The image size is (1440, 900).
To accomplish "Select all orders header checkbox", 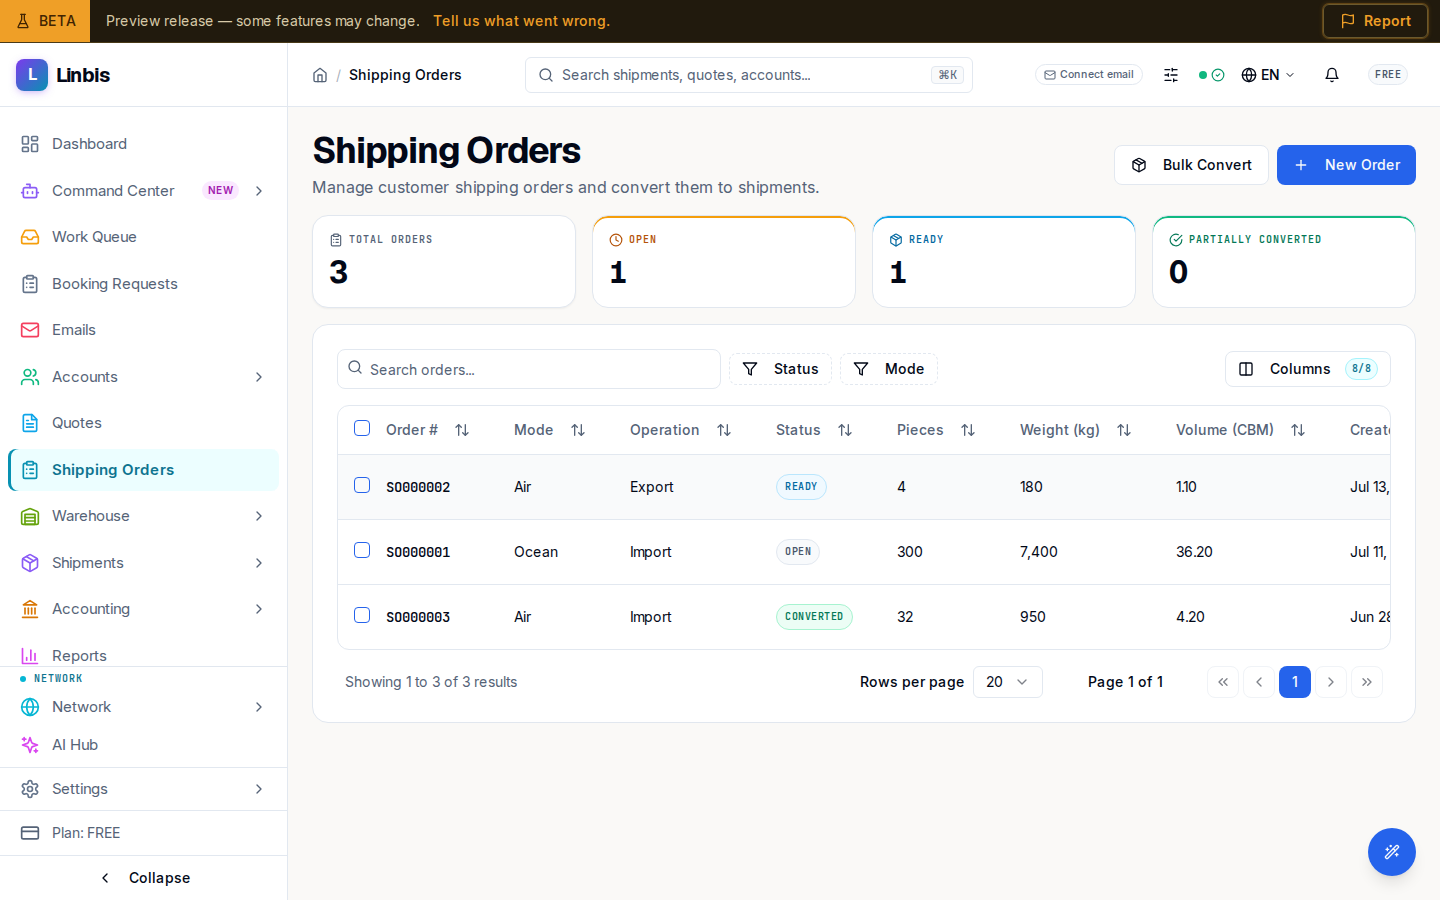I will (x=362, y=428).
